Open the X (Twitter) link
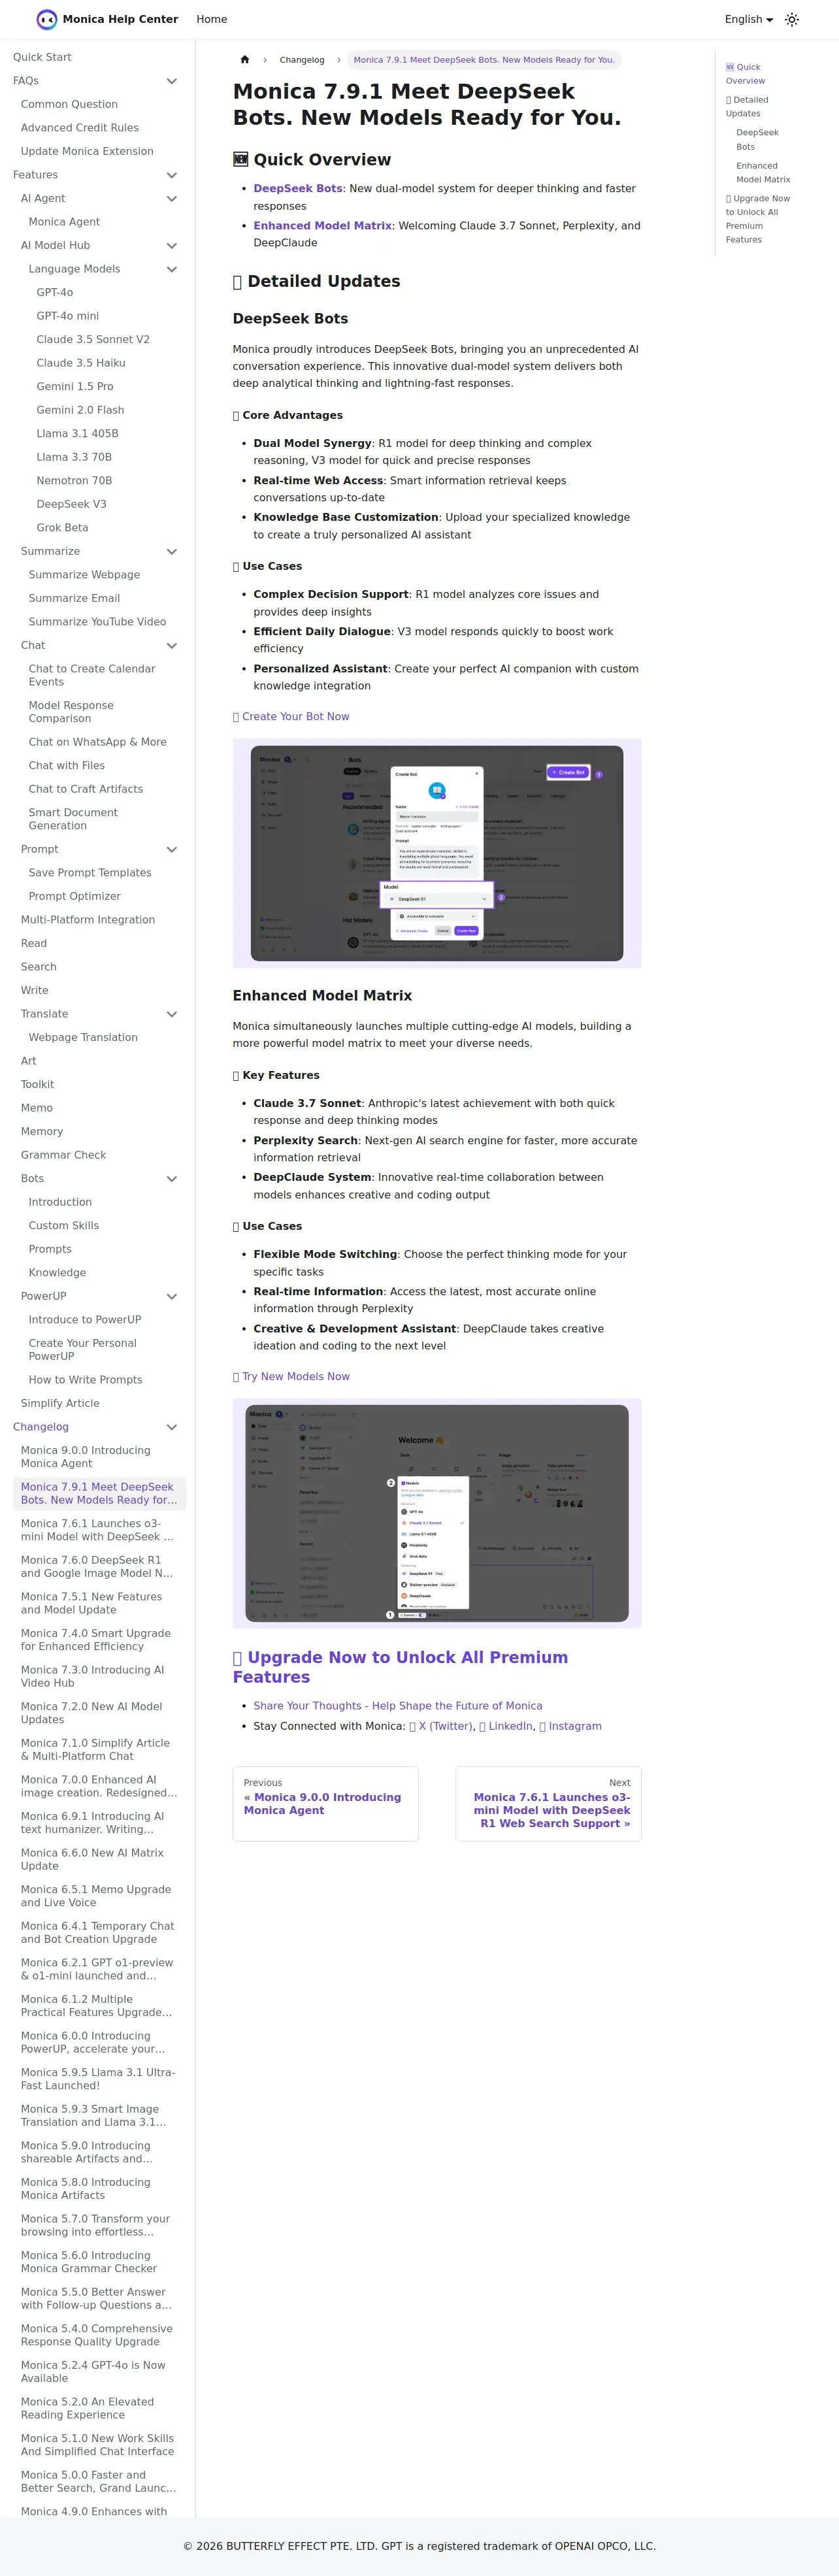 pyautogui.click(x=441, y=1726)
